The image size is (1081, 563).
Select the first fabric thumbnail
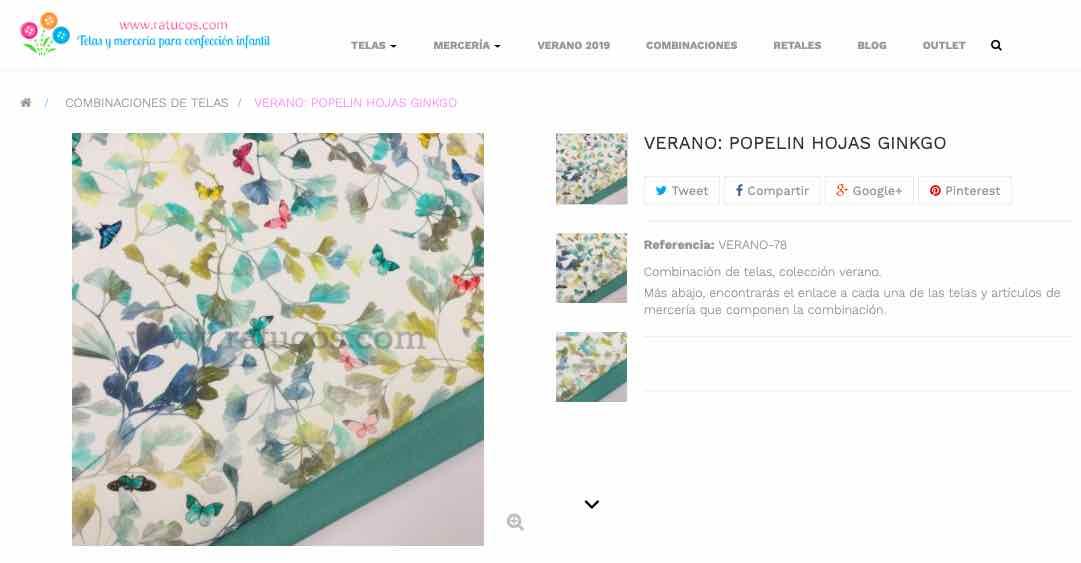point(592,169)
